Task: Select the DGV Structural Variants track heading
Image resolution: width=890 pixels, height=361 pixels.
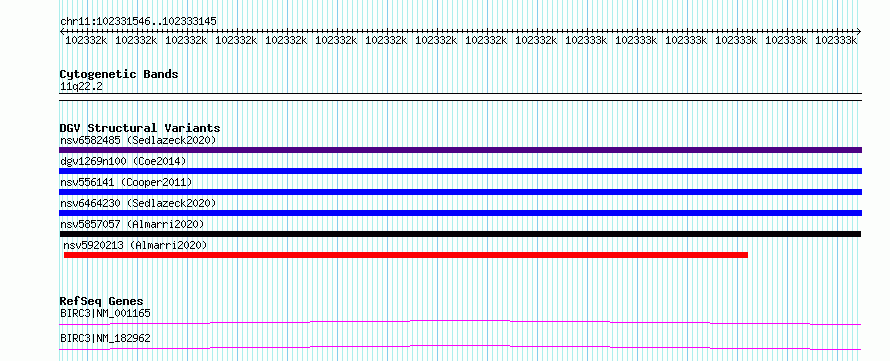Action: tap(140, 128)
